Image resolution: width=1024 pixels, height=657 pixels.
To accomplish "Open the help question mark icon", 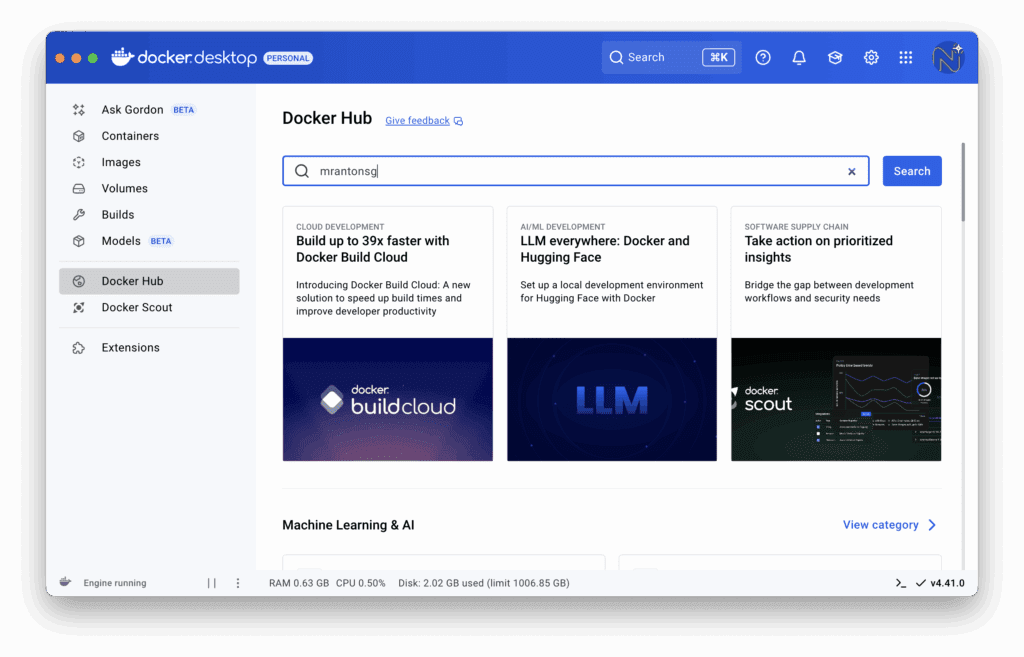I will click(763, 57).
